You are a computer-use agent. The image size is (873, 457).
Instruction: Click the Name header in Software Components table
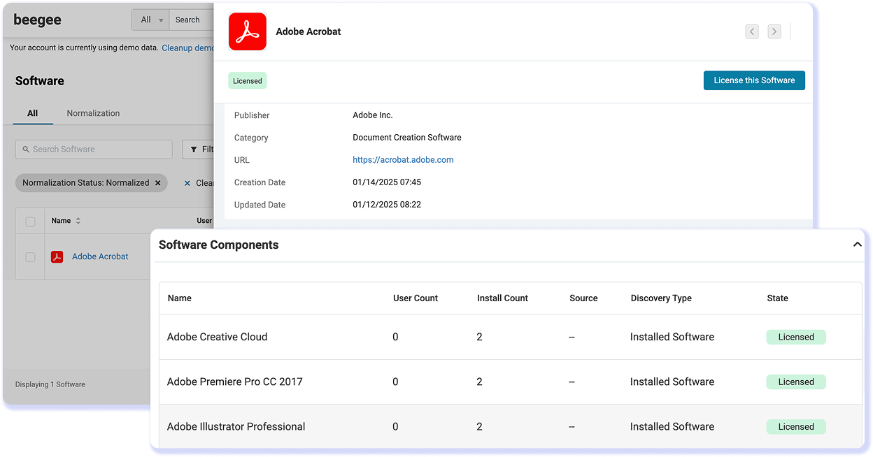[x=179, y=298]
